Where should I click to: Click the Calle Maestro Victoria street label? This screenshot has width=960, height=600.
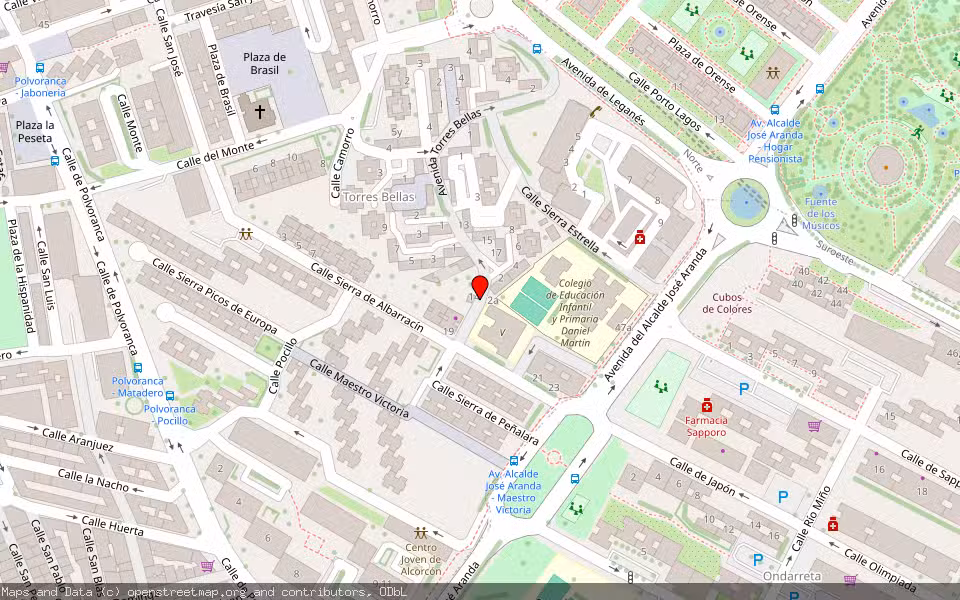click(359, 389)
